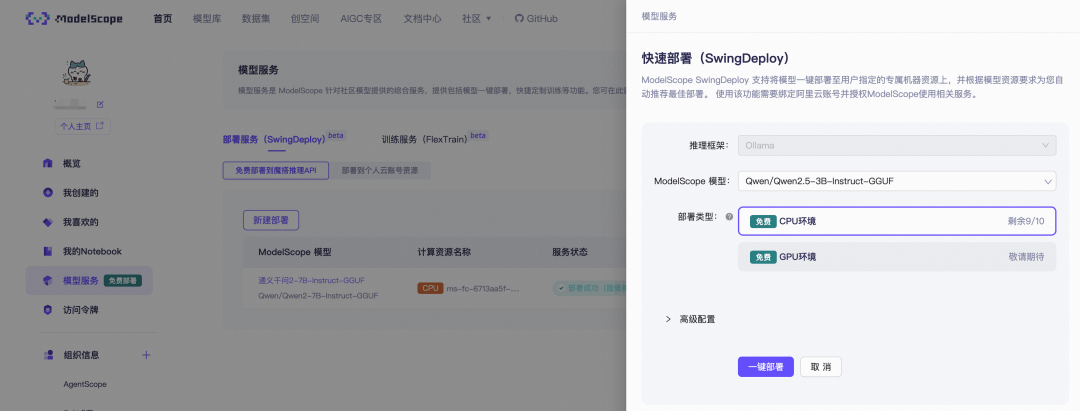Image resolution: width=1080 pixels, height=411 pixels.
Task: Click the user avatar picture
Action: click(78, 73)
